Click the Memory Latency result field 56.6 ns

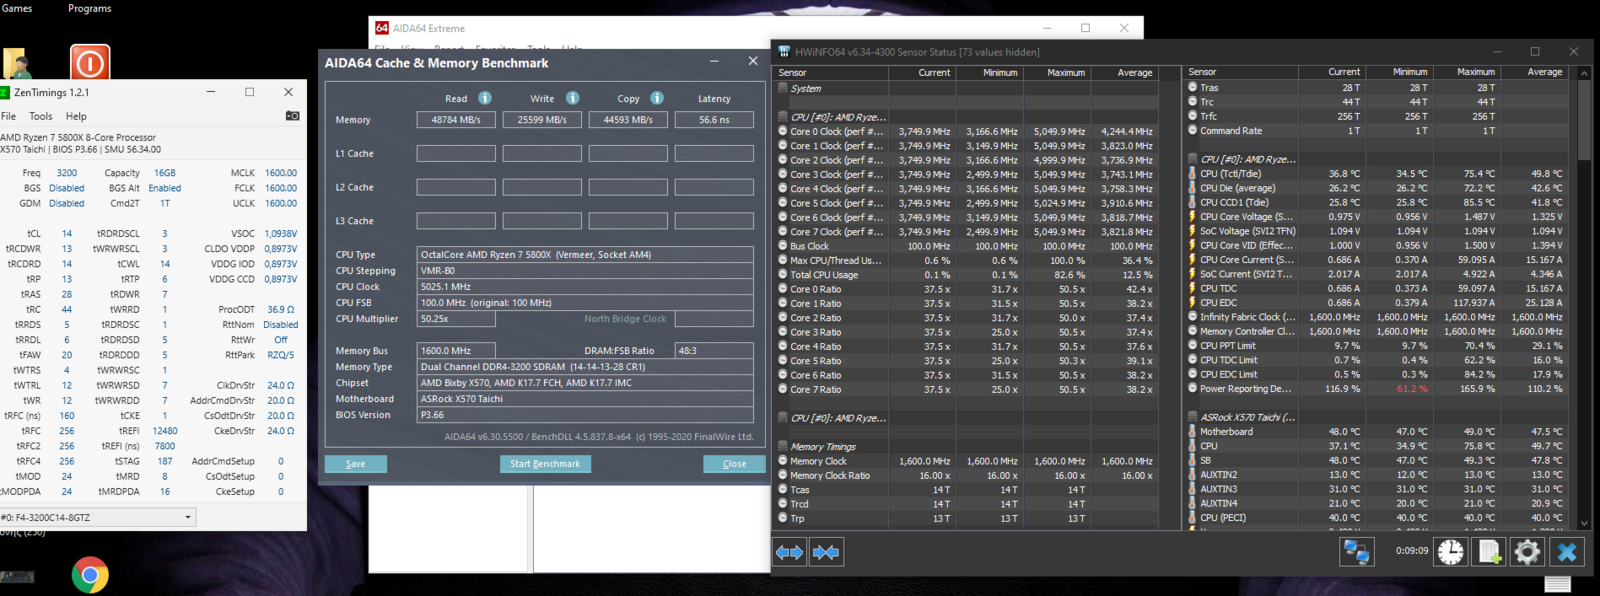point(714,120)
